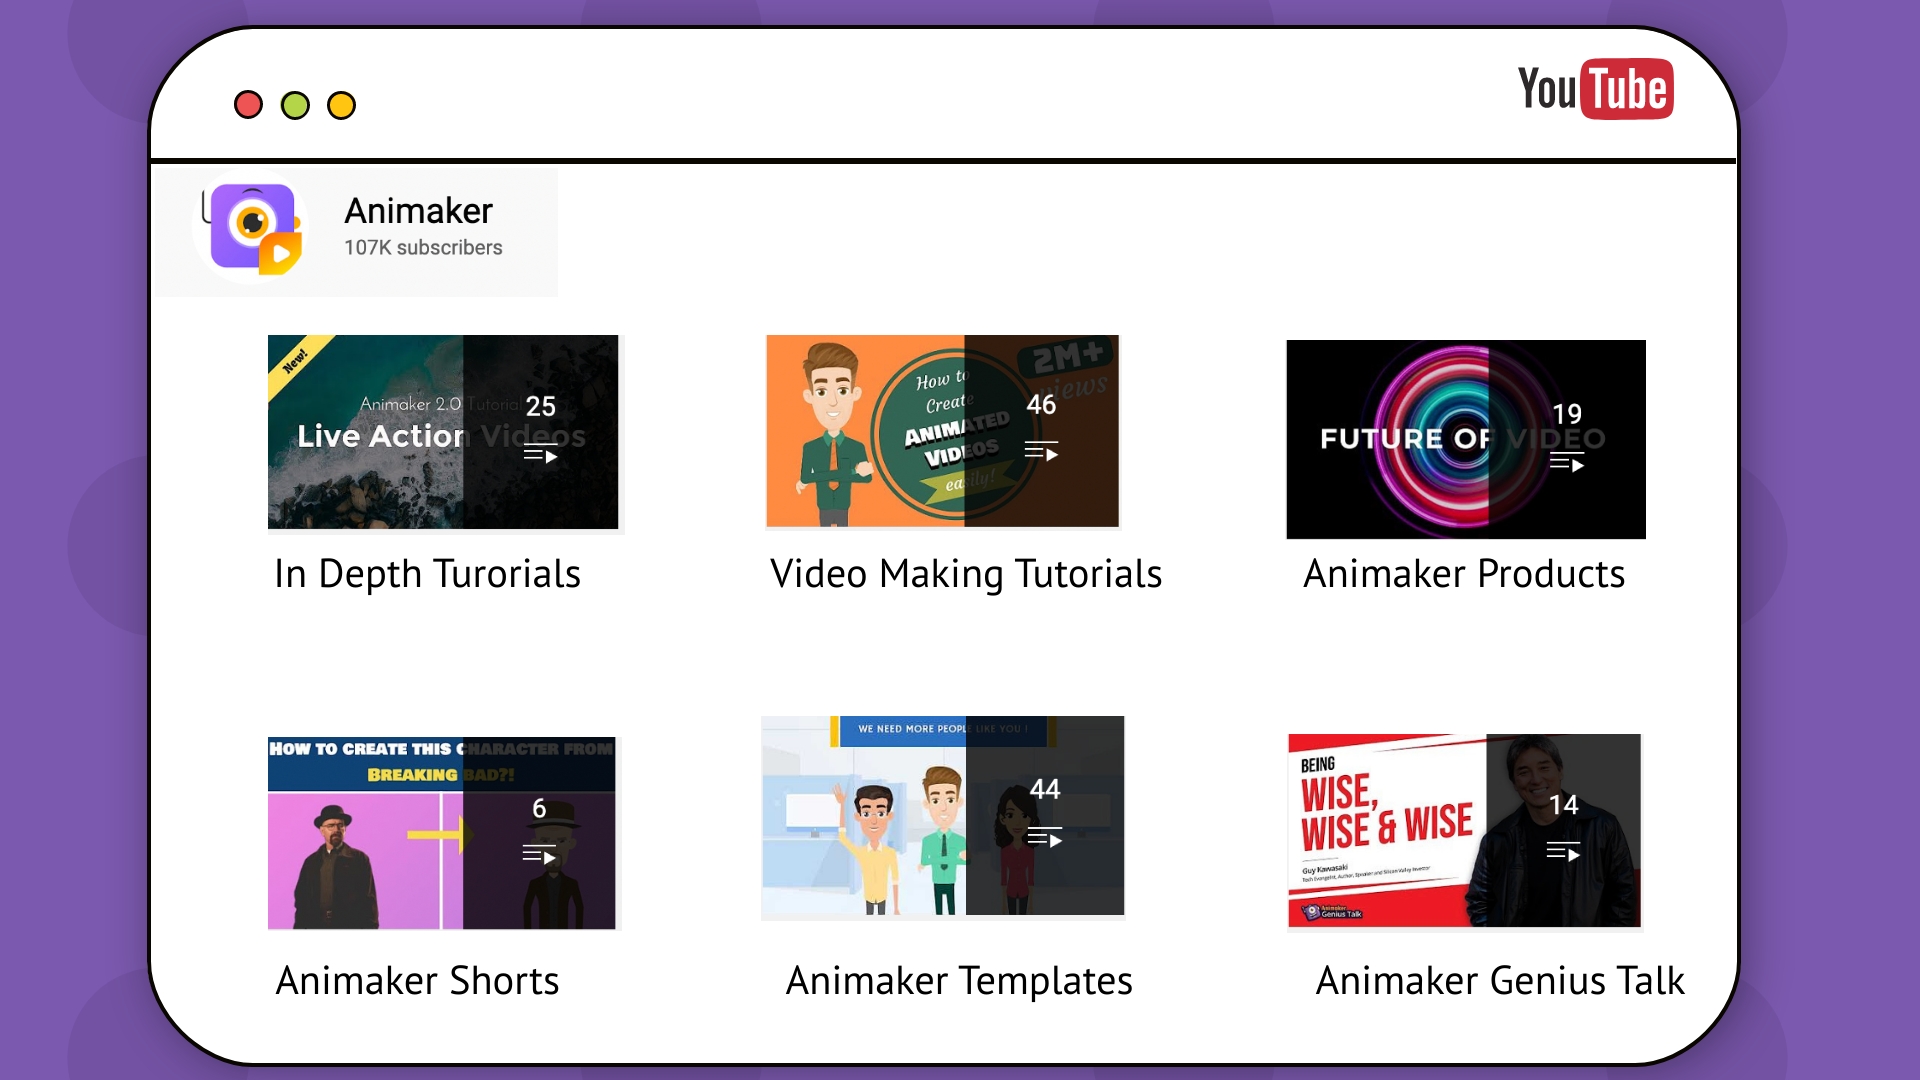Open the Animaker Genius Talk playlist title
This screenshot has width=1920, height=1080.
point(1500,981)
